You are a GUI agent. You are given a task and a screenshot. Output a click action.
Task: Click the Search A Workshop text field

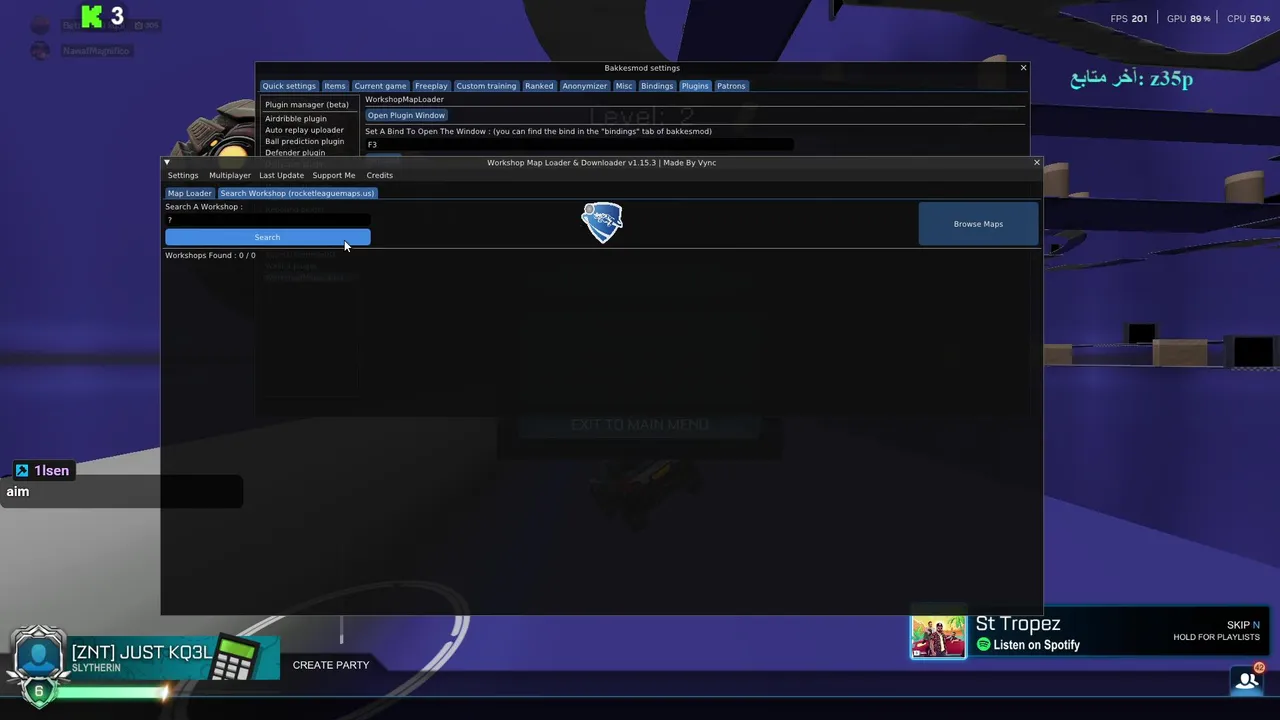click(268, 220)
